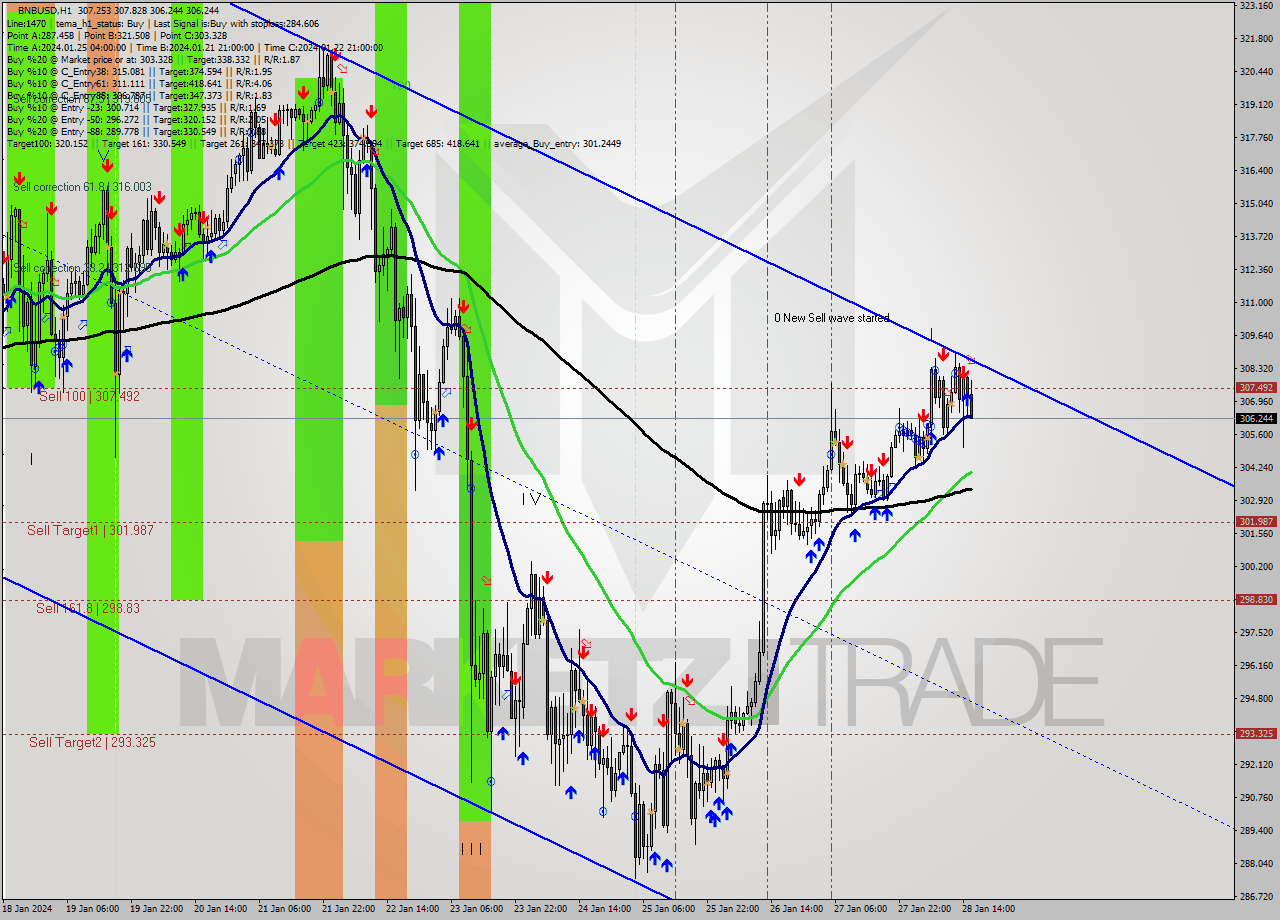Select the red 293.325 price axis tag
The width and height of the screenshot is (1280, 920).
pos(1256,734)
